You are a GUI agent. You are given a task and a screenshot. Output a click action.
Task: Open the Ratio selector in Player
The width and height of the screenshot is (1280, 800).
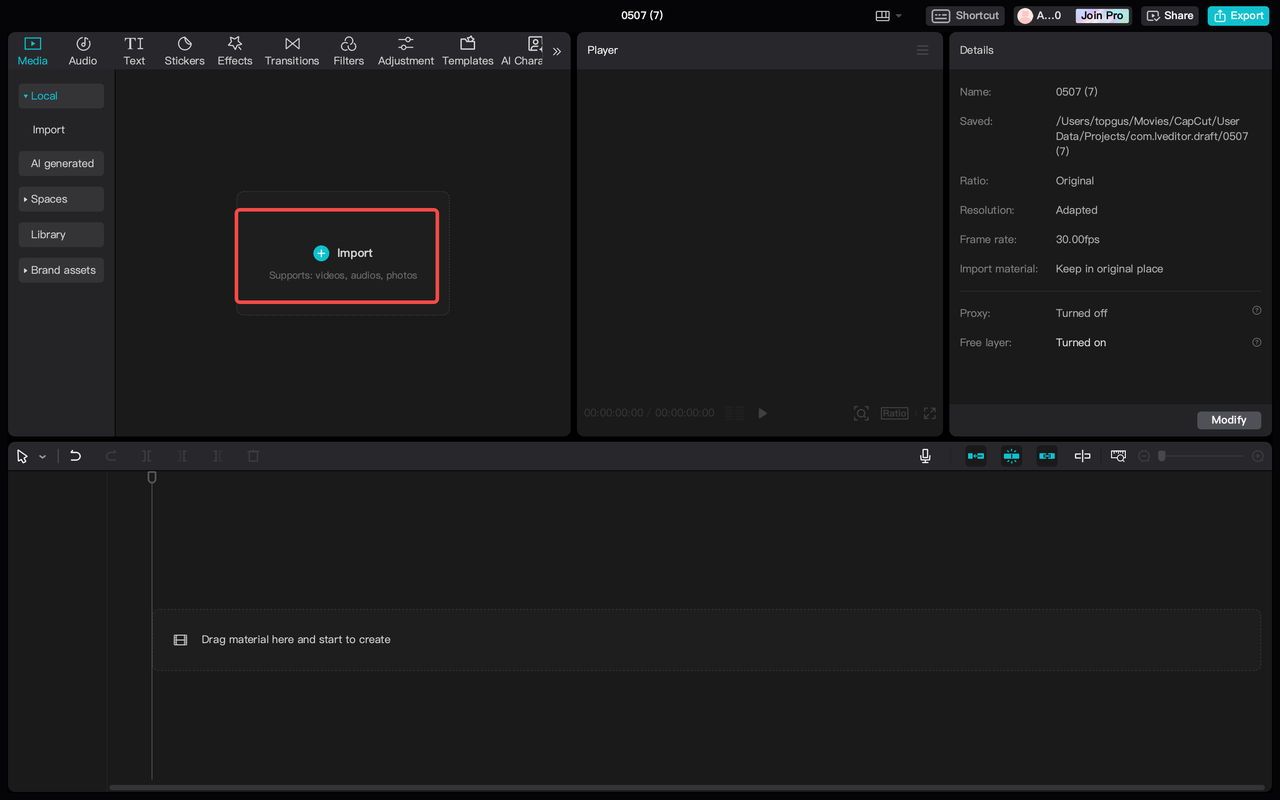(894, 413)
